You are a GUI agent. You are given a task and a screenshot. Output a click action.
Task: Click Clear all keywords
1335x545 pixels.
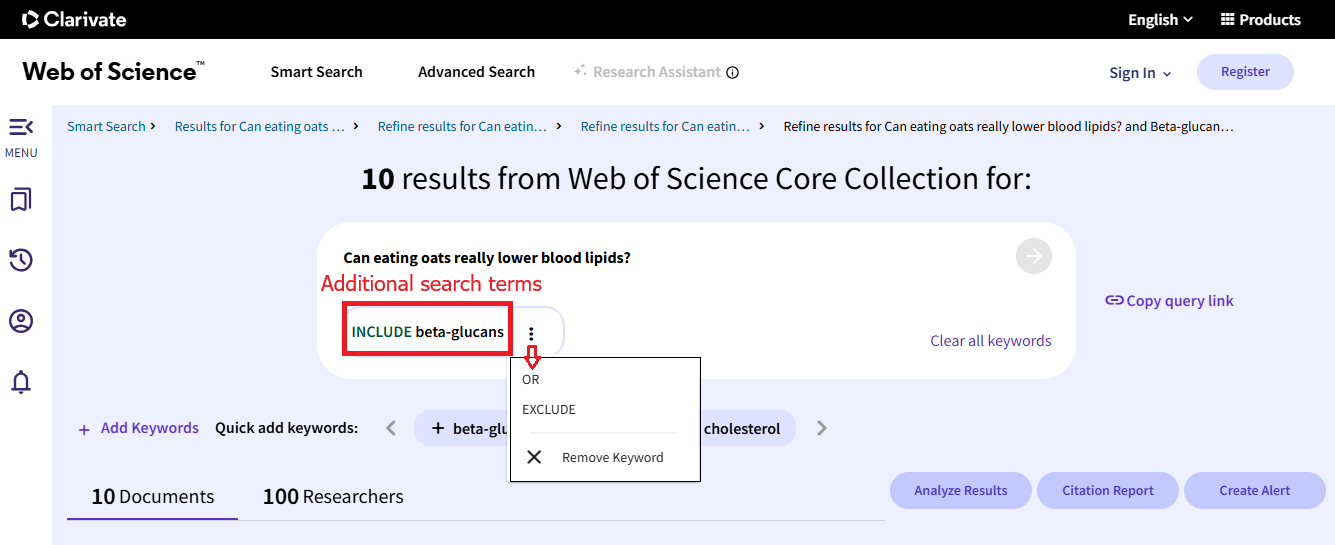(991, 340)
